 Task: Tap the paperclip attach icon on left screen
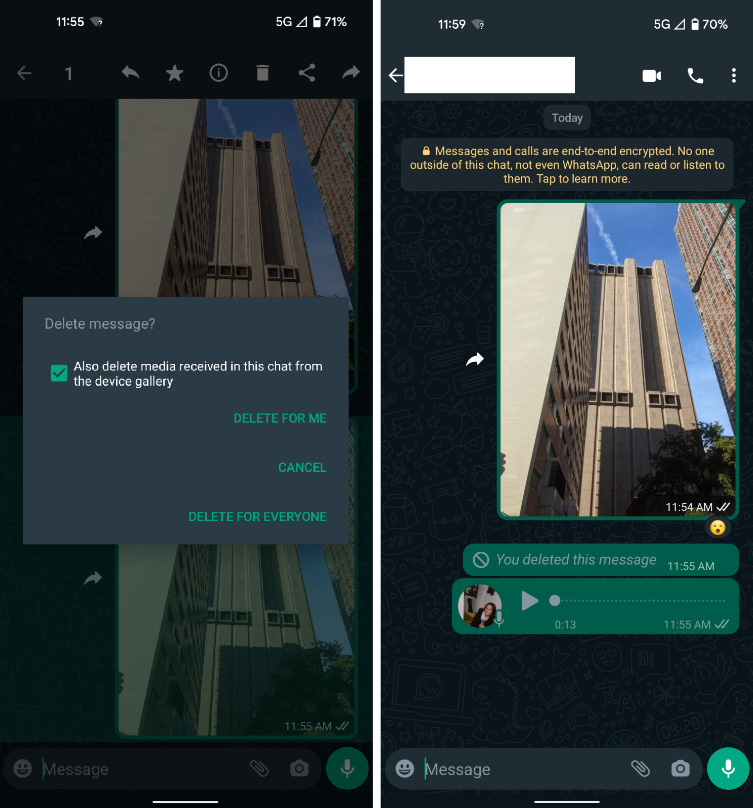coord(259,768)
